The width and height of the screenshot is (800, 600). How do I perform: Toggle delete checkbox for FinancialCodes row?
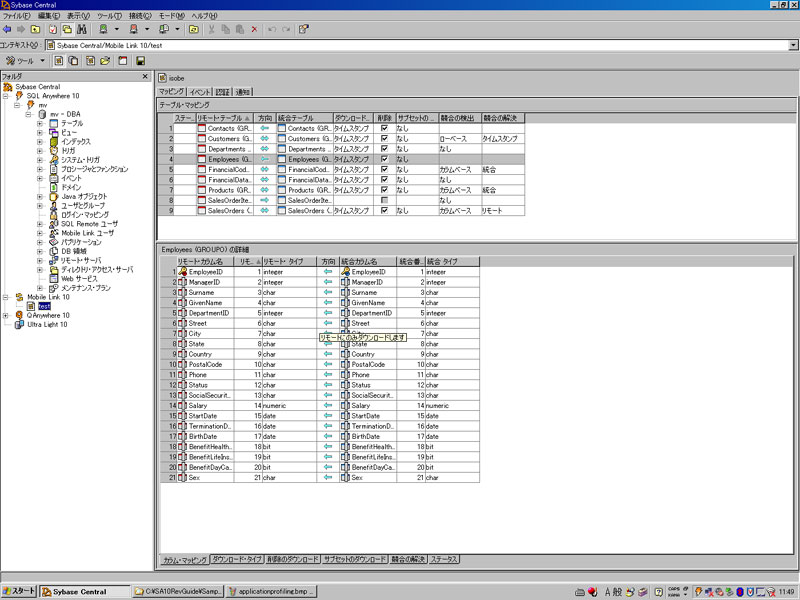tap(384, 169)
